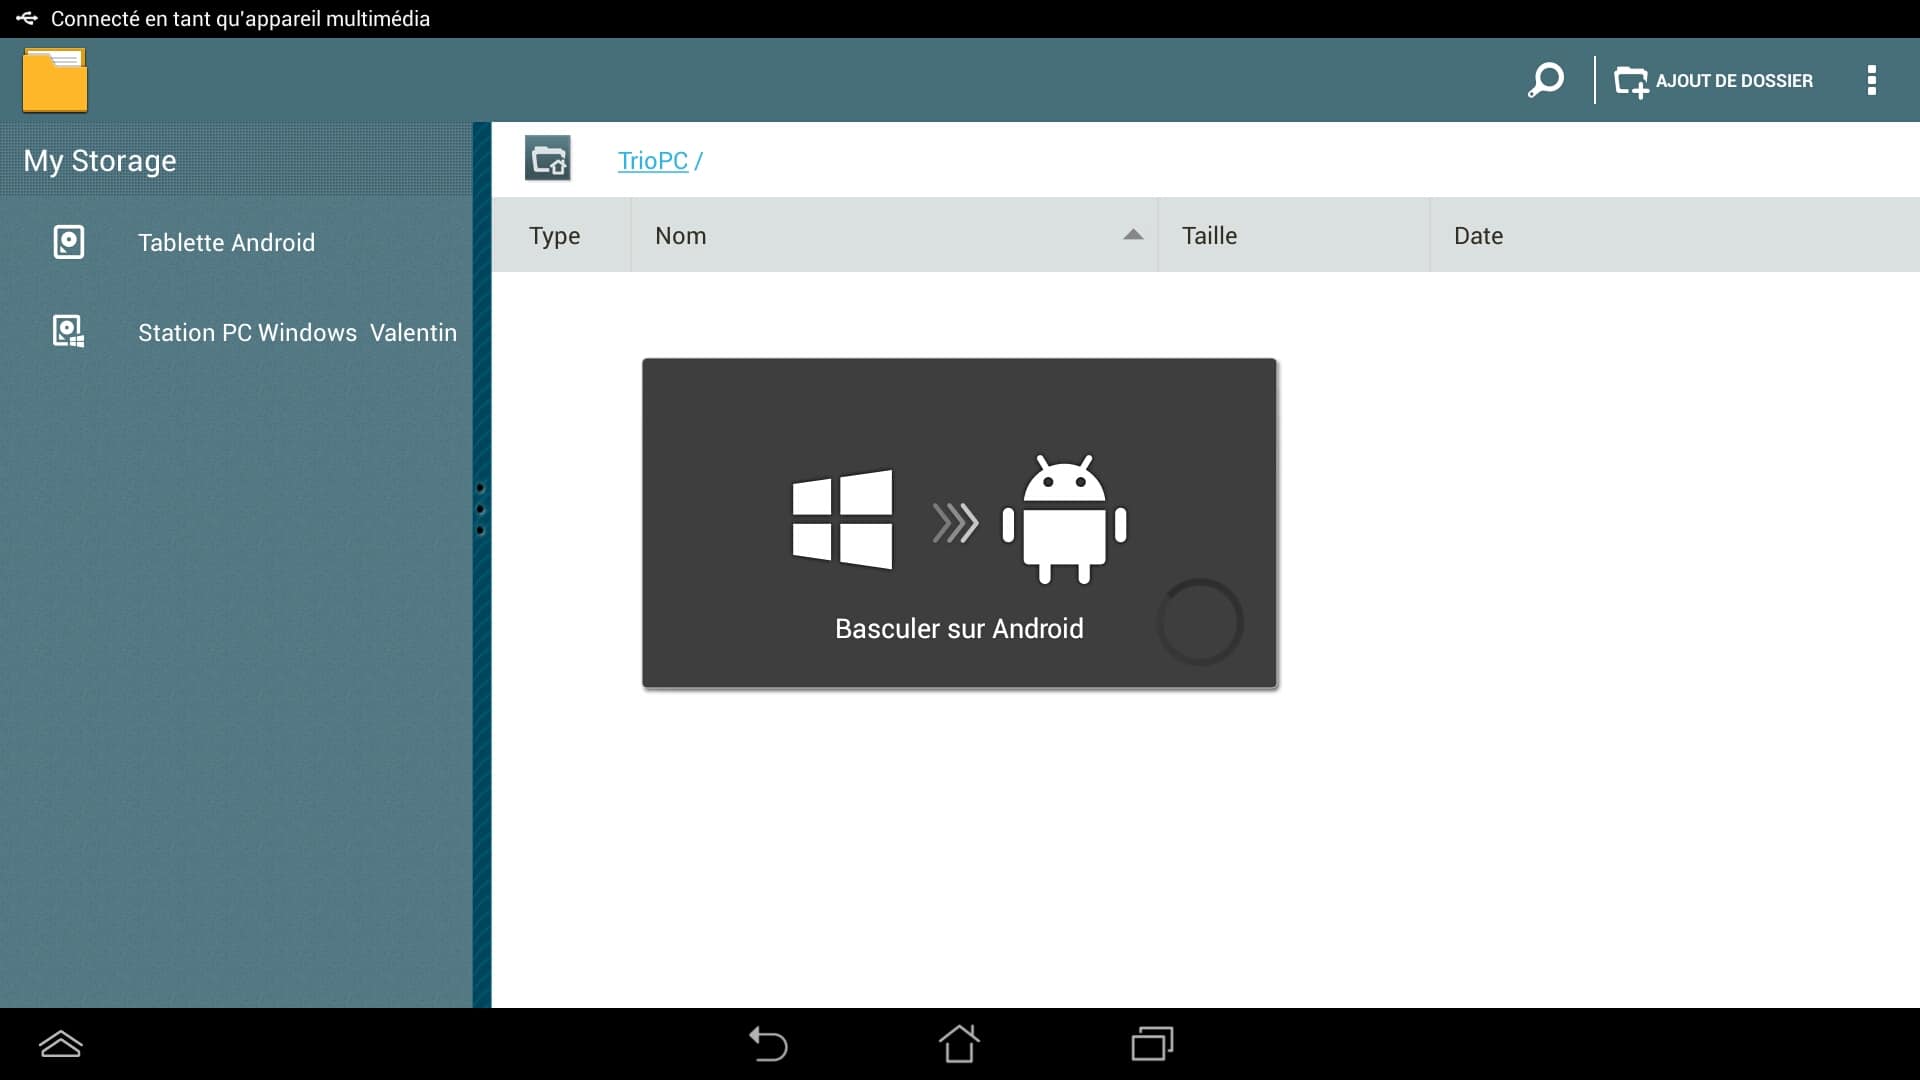Tap the bottom-left up-chevron launcher icon
The height and width of the screenshot is (1080, 1920).
click(x=61, y=1044)
